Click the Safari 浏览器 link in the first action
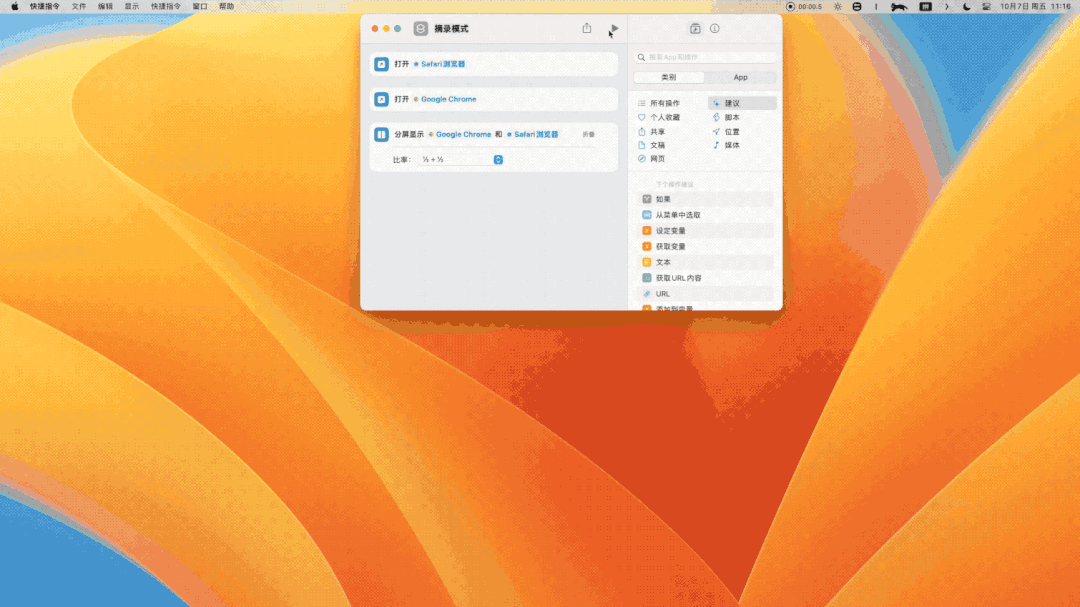 click(x=441, y=63)
